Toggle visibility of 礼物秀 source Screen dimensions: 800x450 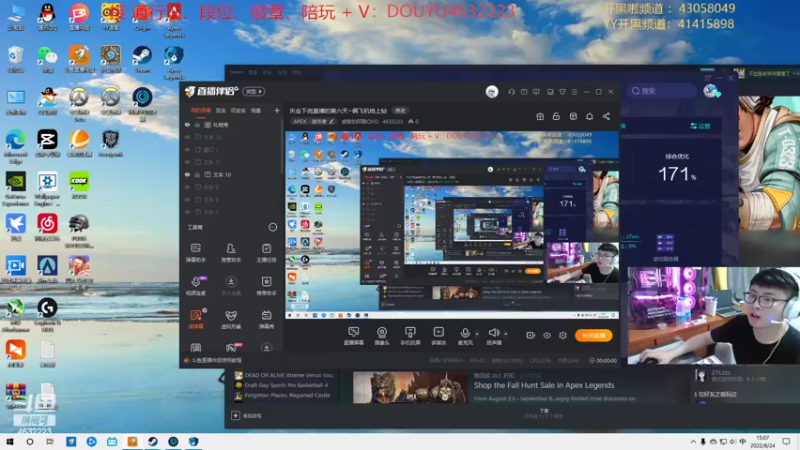[x=187, y=124]
